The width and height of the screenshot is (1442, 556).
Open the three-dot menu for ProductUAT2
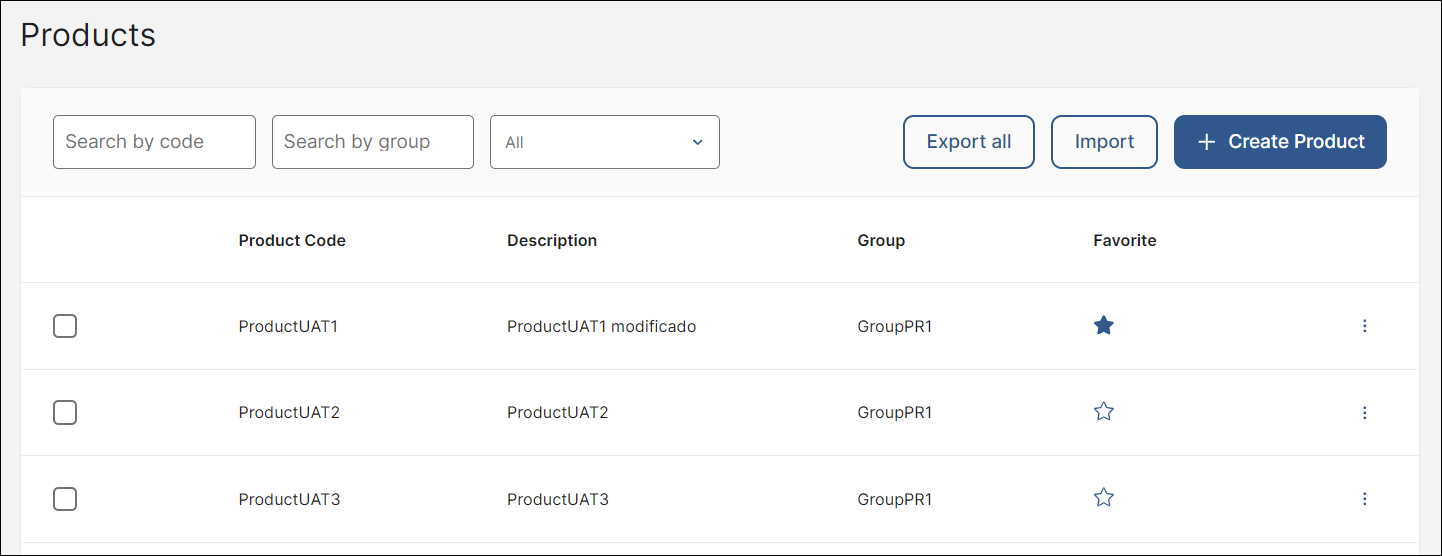pos(1364,412)
